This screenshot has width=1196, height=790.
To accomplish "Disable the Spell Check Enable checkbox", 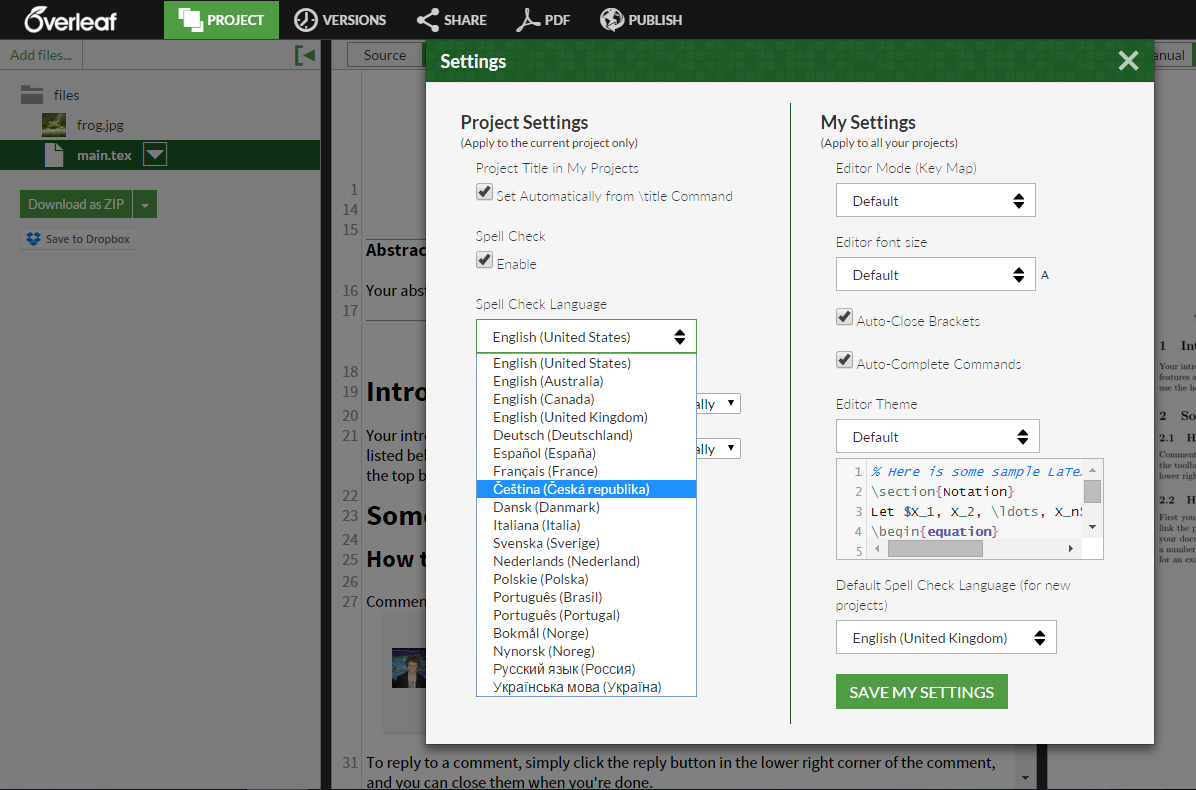I will [484, 260].
